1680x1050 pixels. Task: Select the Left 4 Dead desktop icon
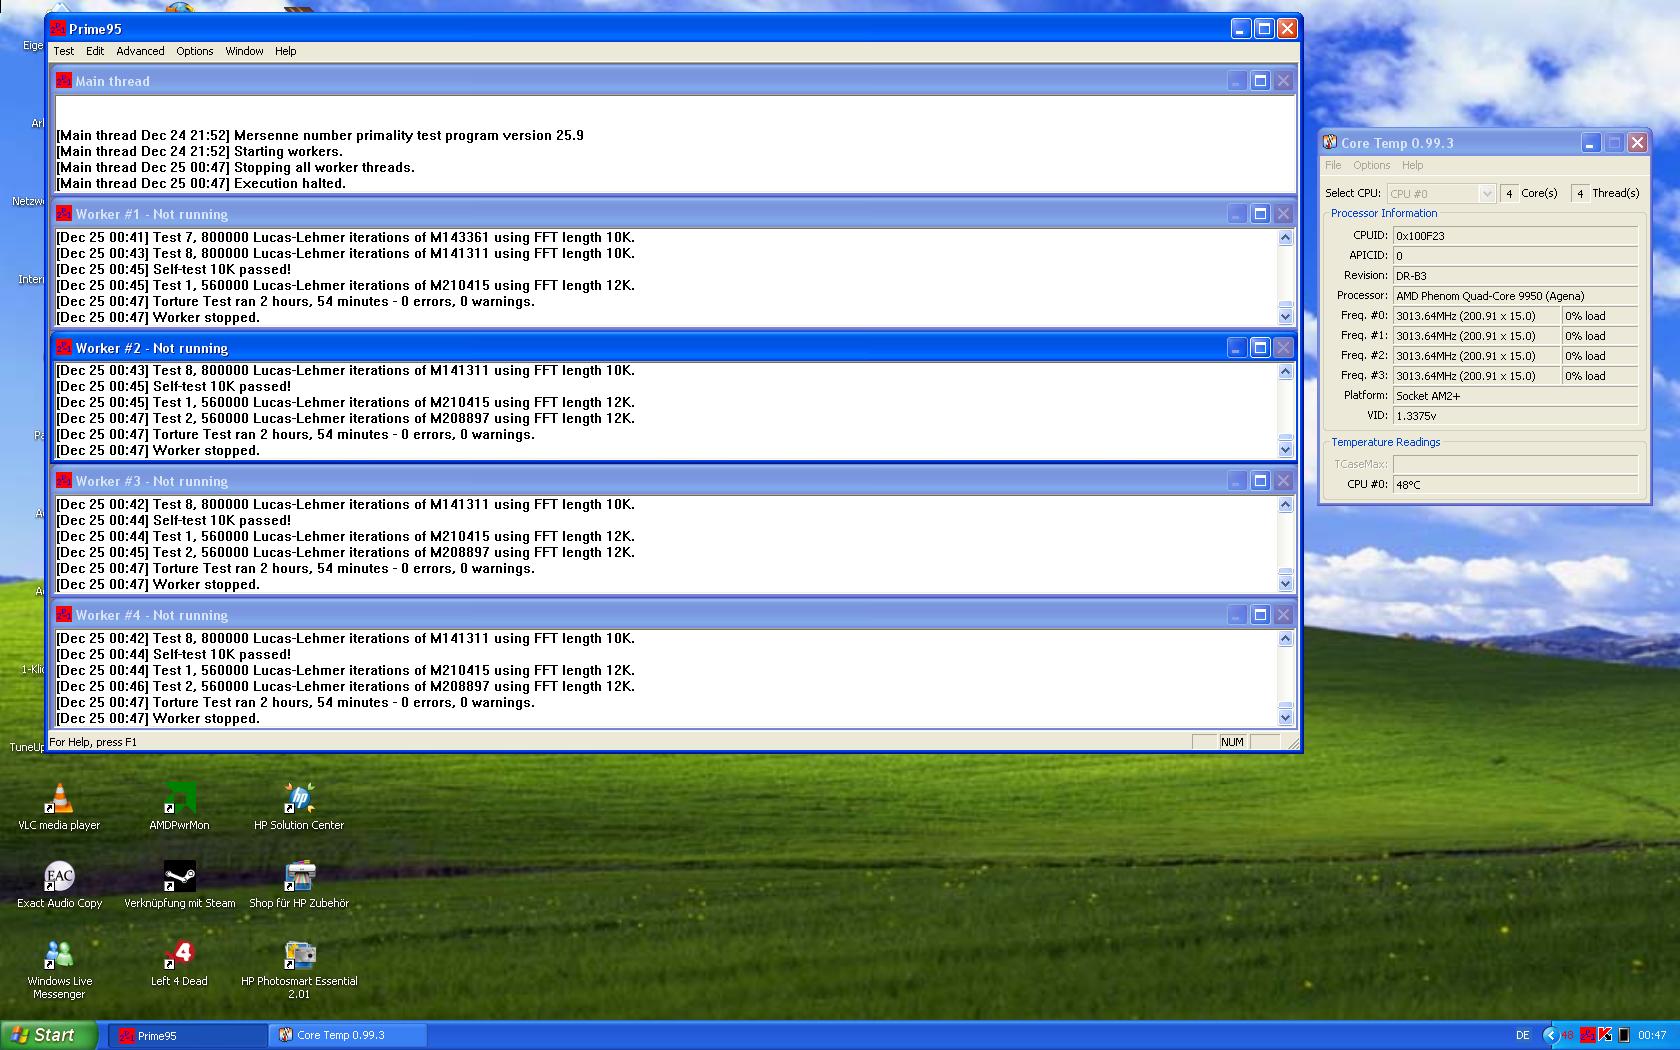[179, 964]
